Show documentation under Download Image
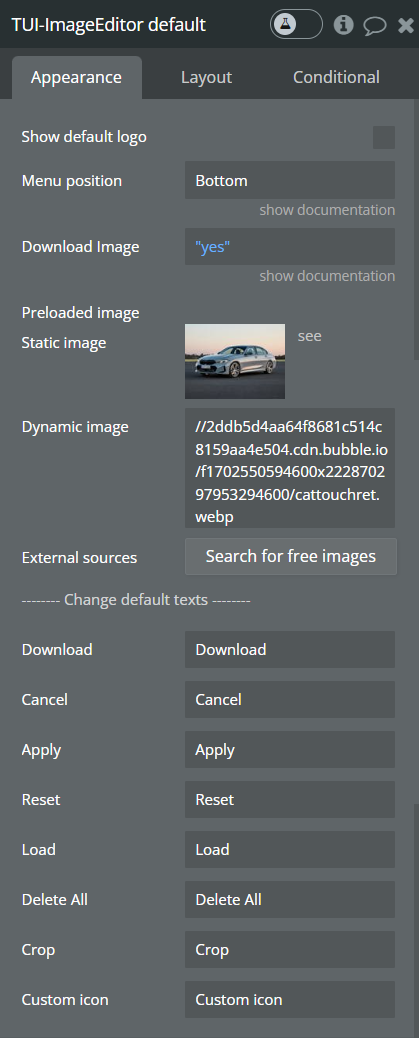 tap(327, 276)
